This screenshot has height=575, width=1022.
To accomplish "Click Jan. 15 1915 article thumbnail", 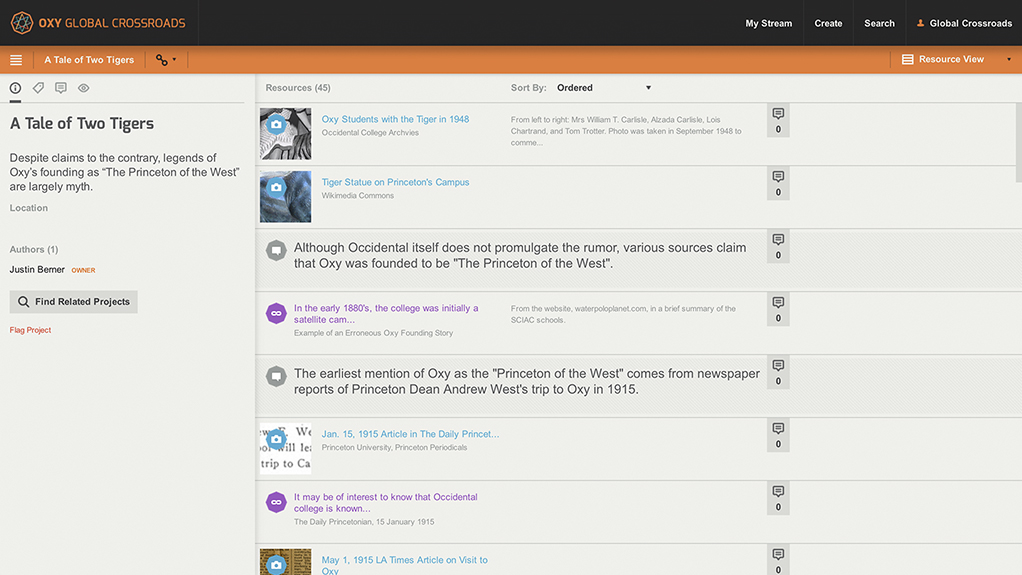I will tap(285, 449).
